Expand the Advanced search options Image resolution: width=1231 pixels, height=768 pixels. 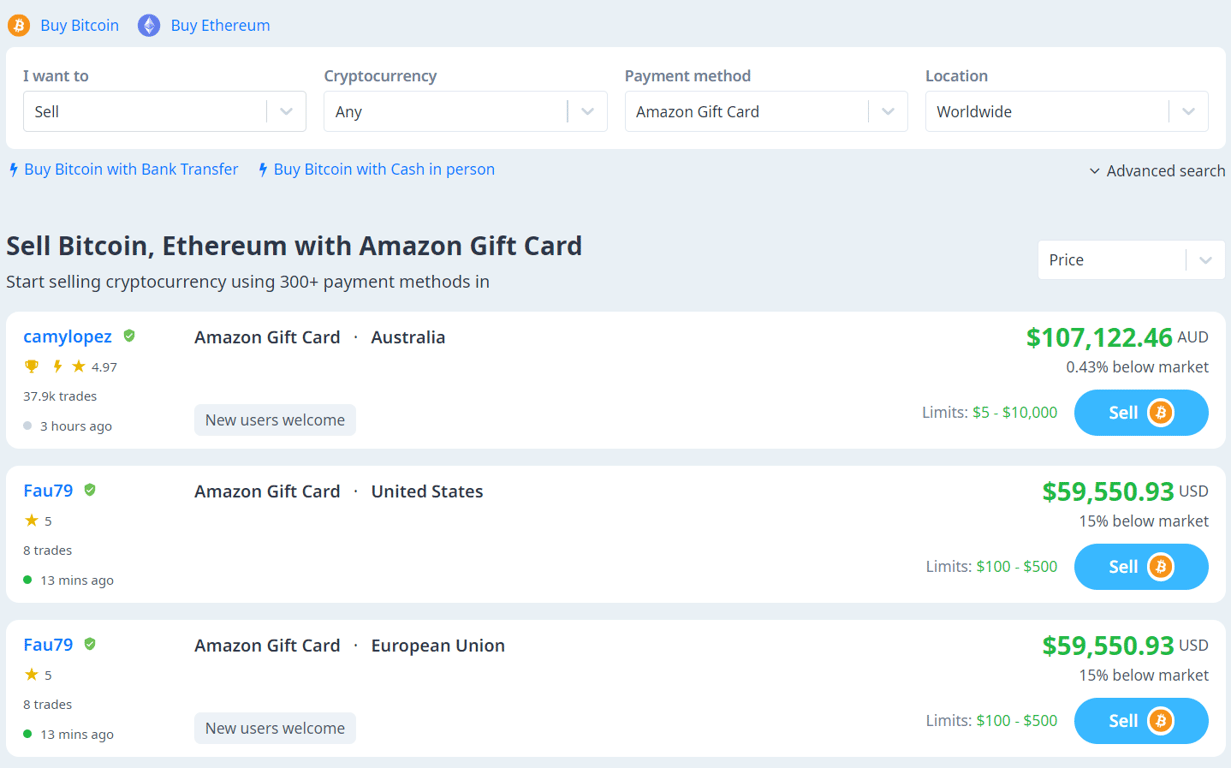pos(1157,170)
